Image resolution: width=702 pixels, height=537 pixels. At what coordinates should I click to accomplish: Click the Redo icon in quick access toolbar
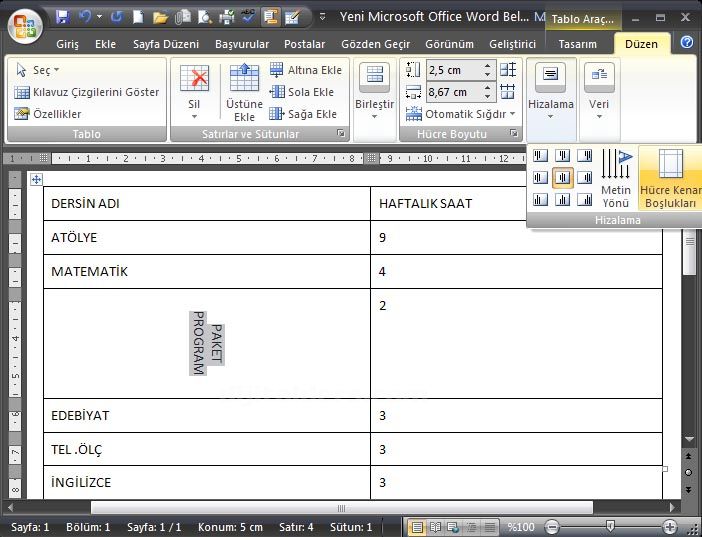click(116, 17)
